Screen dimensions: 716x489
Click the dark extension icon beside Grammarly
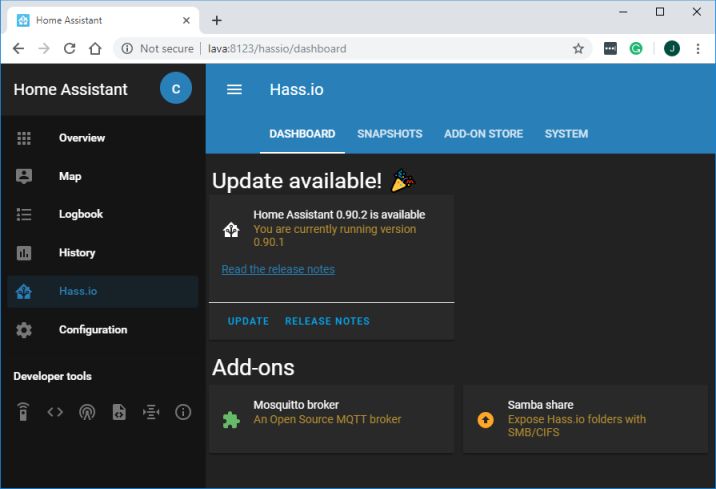tap(610, 48)
